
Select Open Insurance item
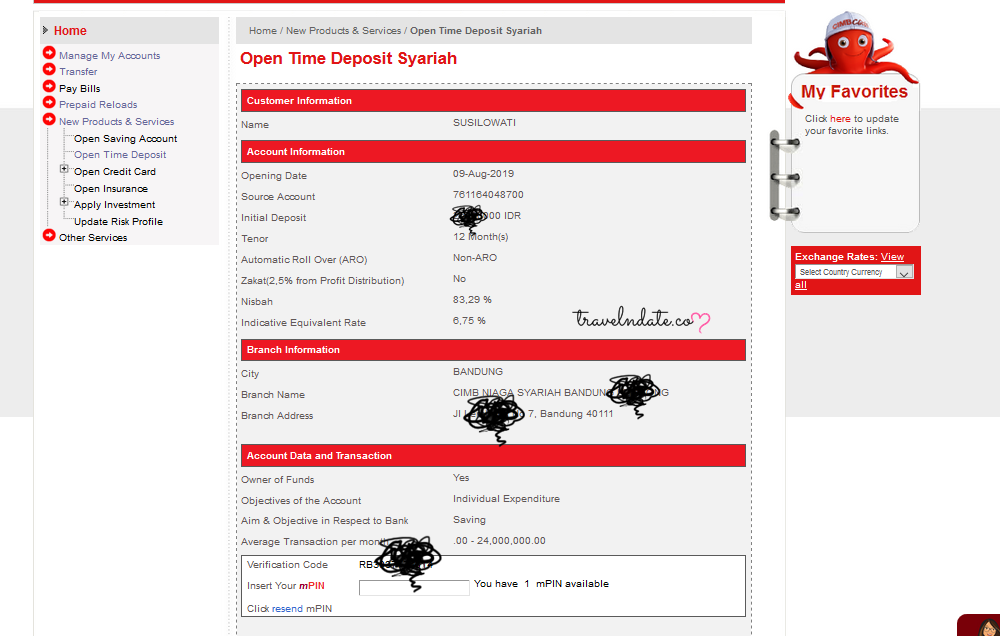click(x=111, y=189)
